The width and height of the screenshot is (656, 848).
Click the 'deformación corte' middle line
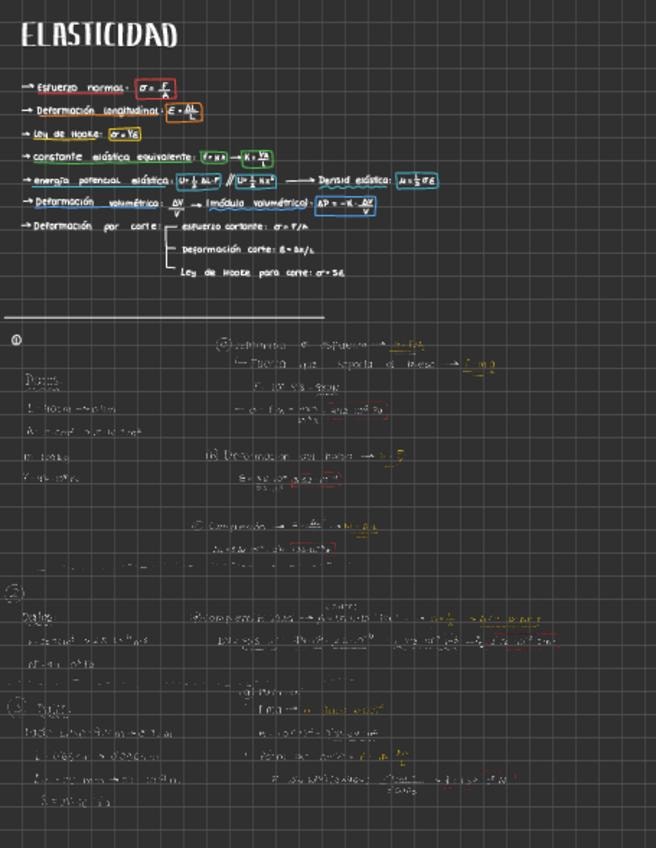(243, 249)
